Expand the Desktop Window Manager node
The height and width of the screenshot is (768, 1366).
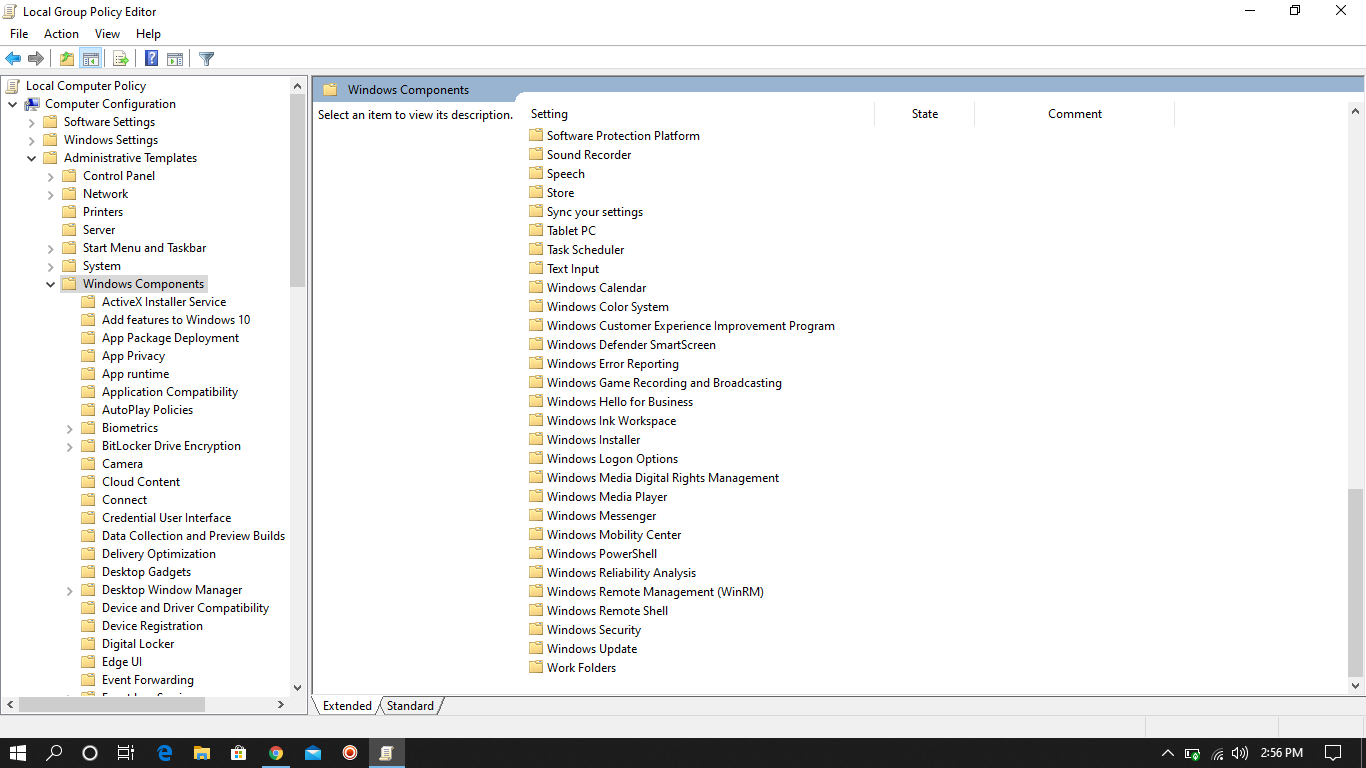(x=69, y=590)
